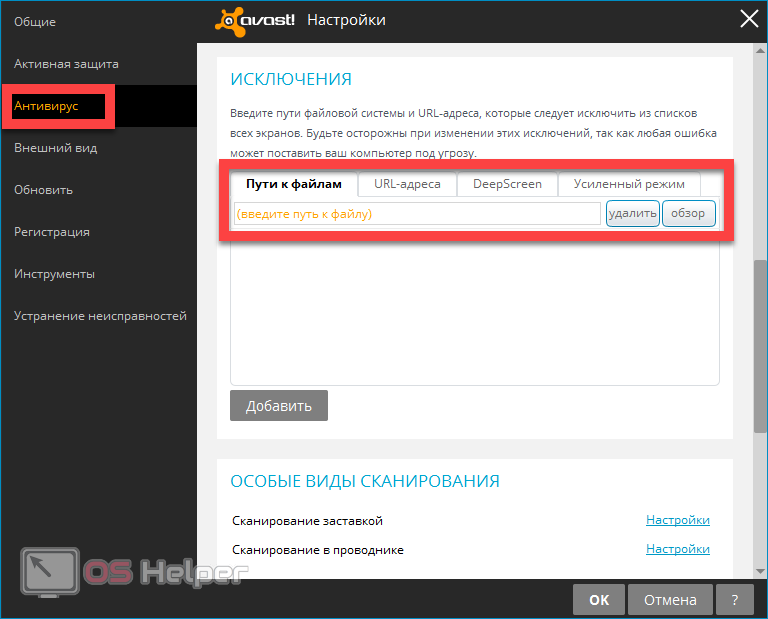Click the vertical scrollbar thumb

coord(761,346)
